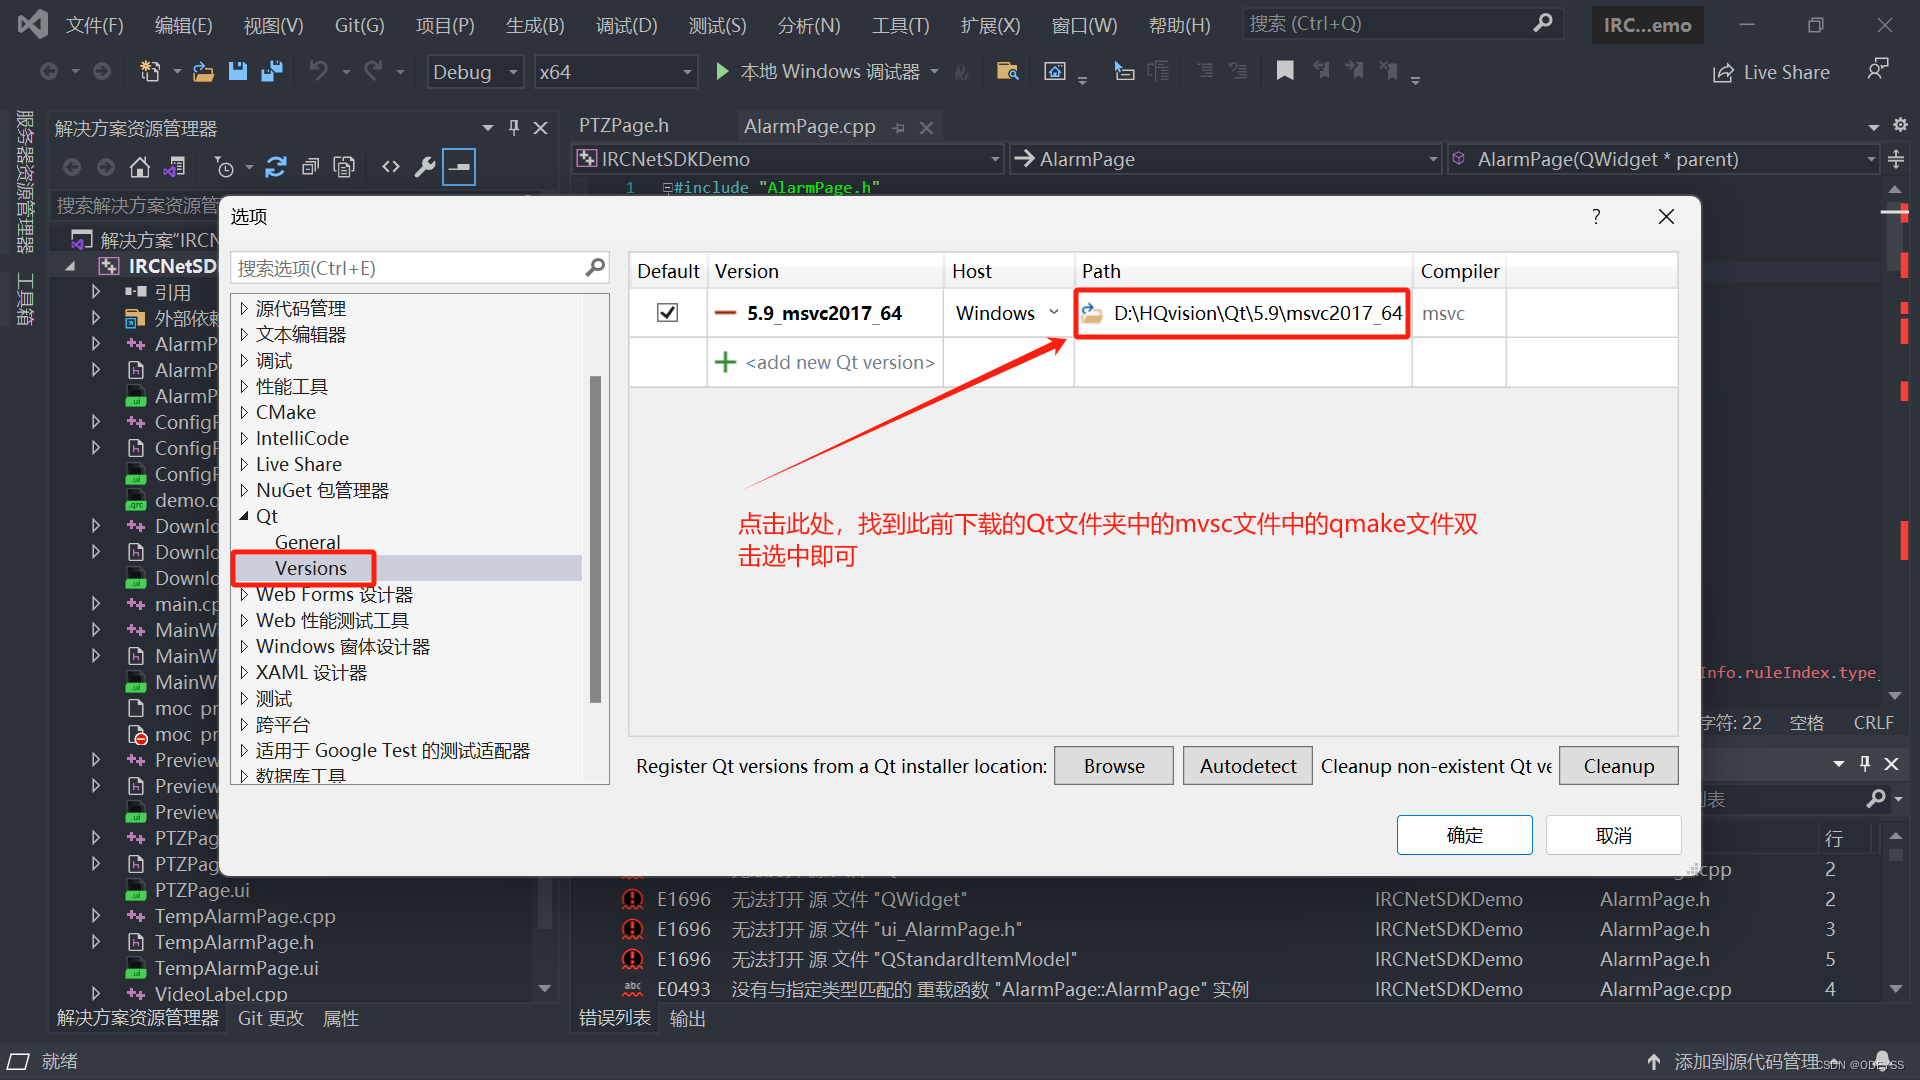1920x1080 pixels.
Task: Switch to the 输出 tab
Action: [x=687, y=1018]
